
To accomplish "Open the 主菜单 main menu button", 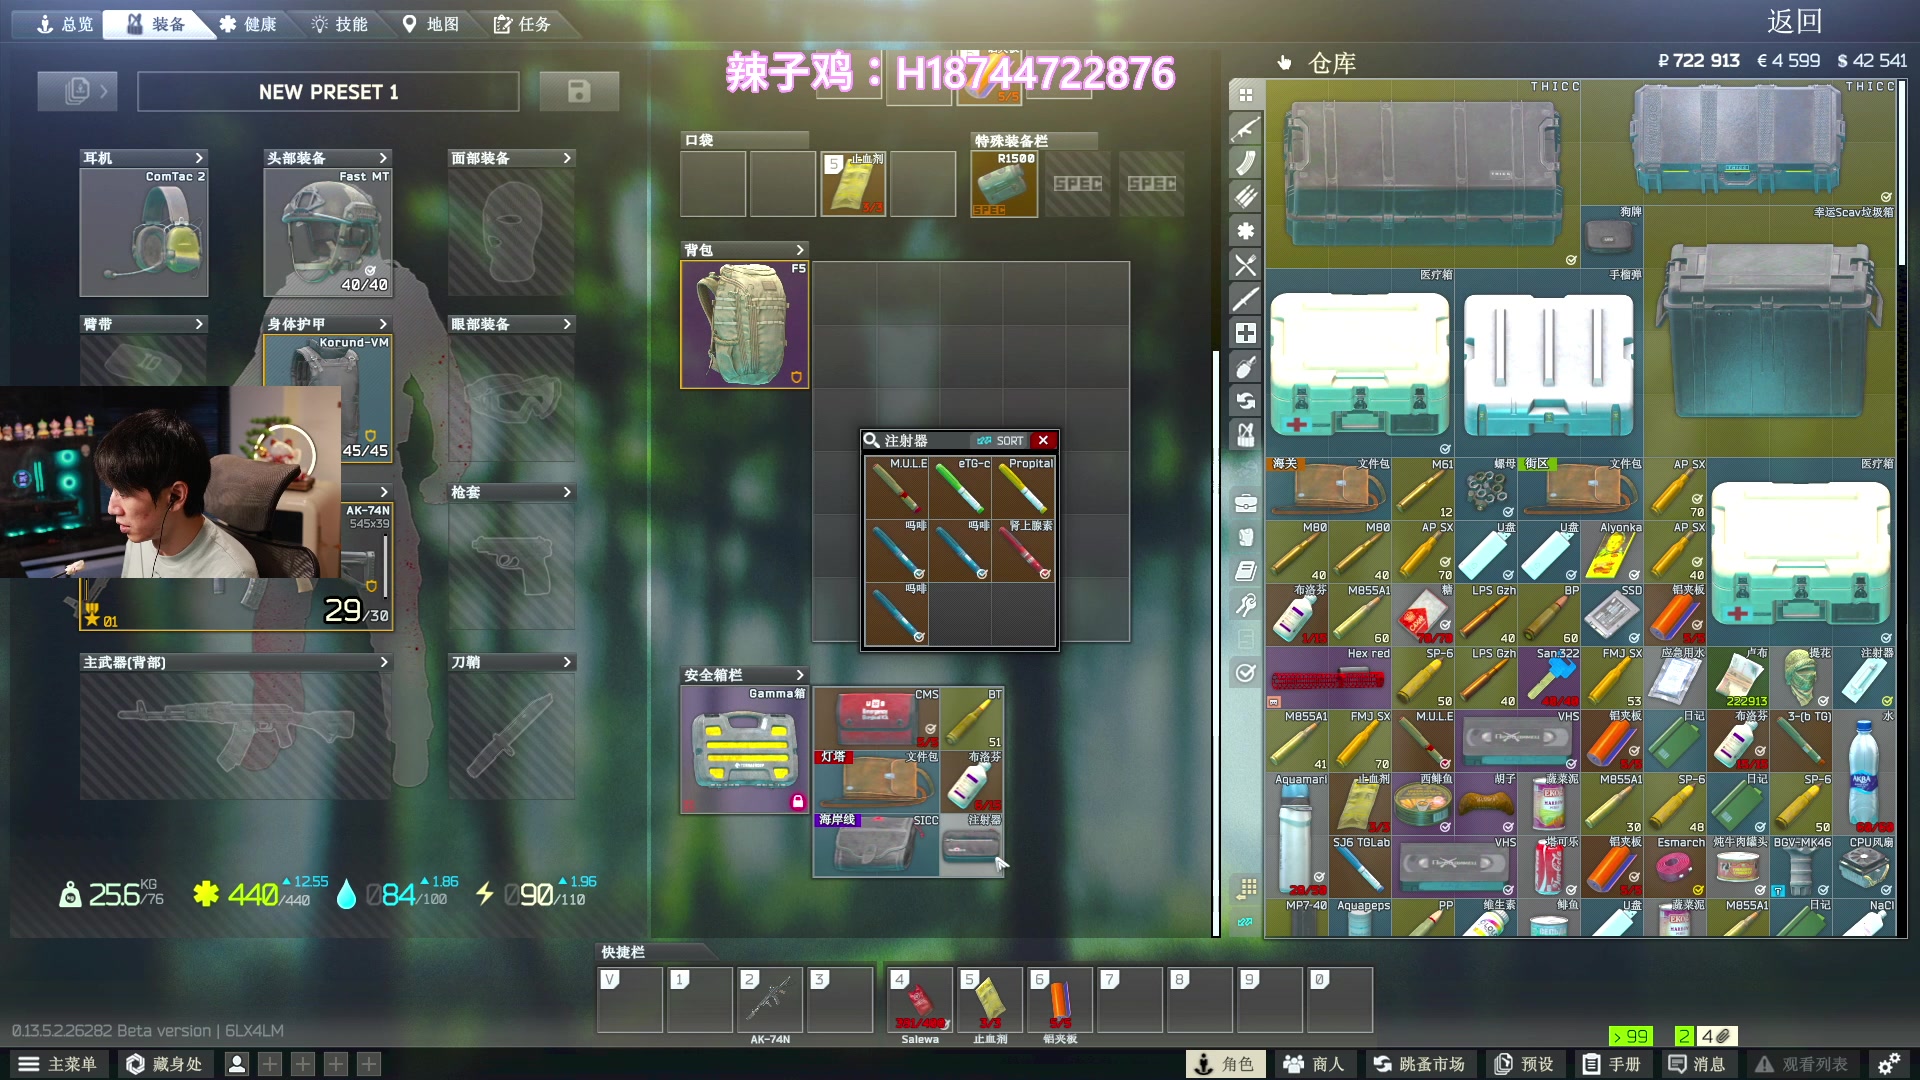I will click(58, 1064).
